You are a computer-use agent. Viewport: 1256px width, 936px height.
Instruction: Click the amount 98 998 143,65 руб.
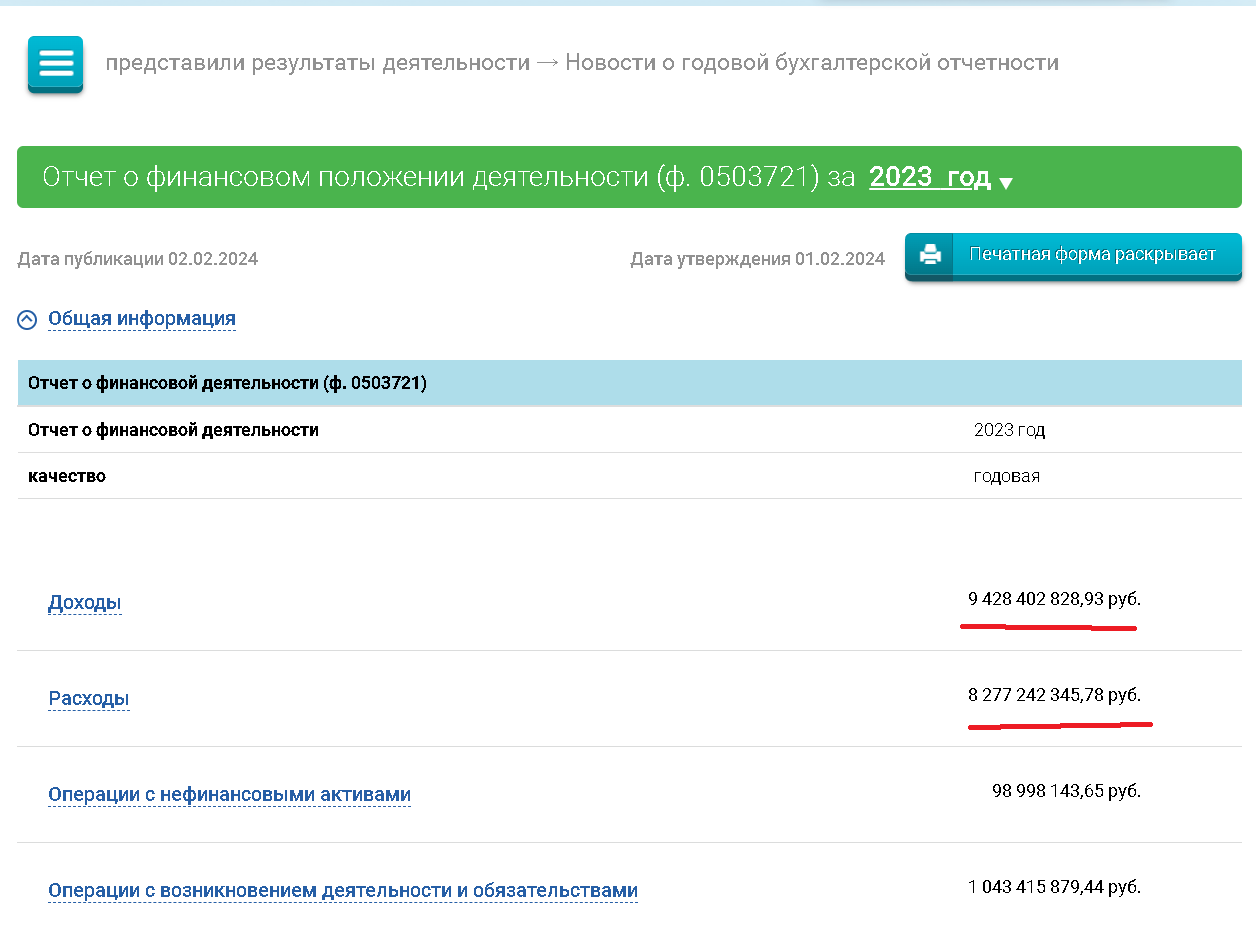click(1065, 792)
